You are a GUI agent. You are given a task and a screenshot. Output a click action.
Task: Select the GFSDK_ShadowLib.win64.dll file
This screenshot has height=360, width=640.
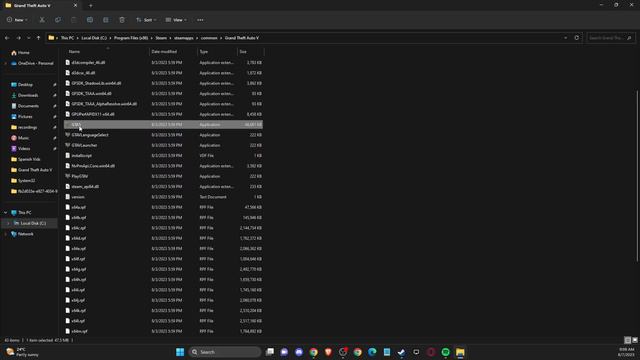[163, 83]
